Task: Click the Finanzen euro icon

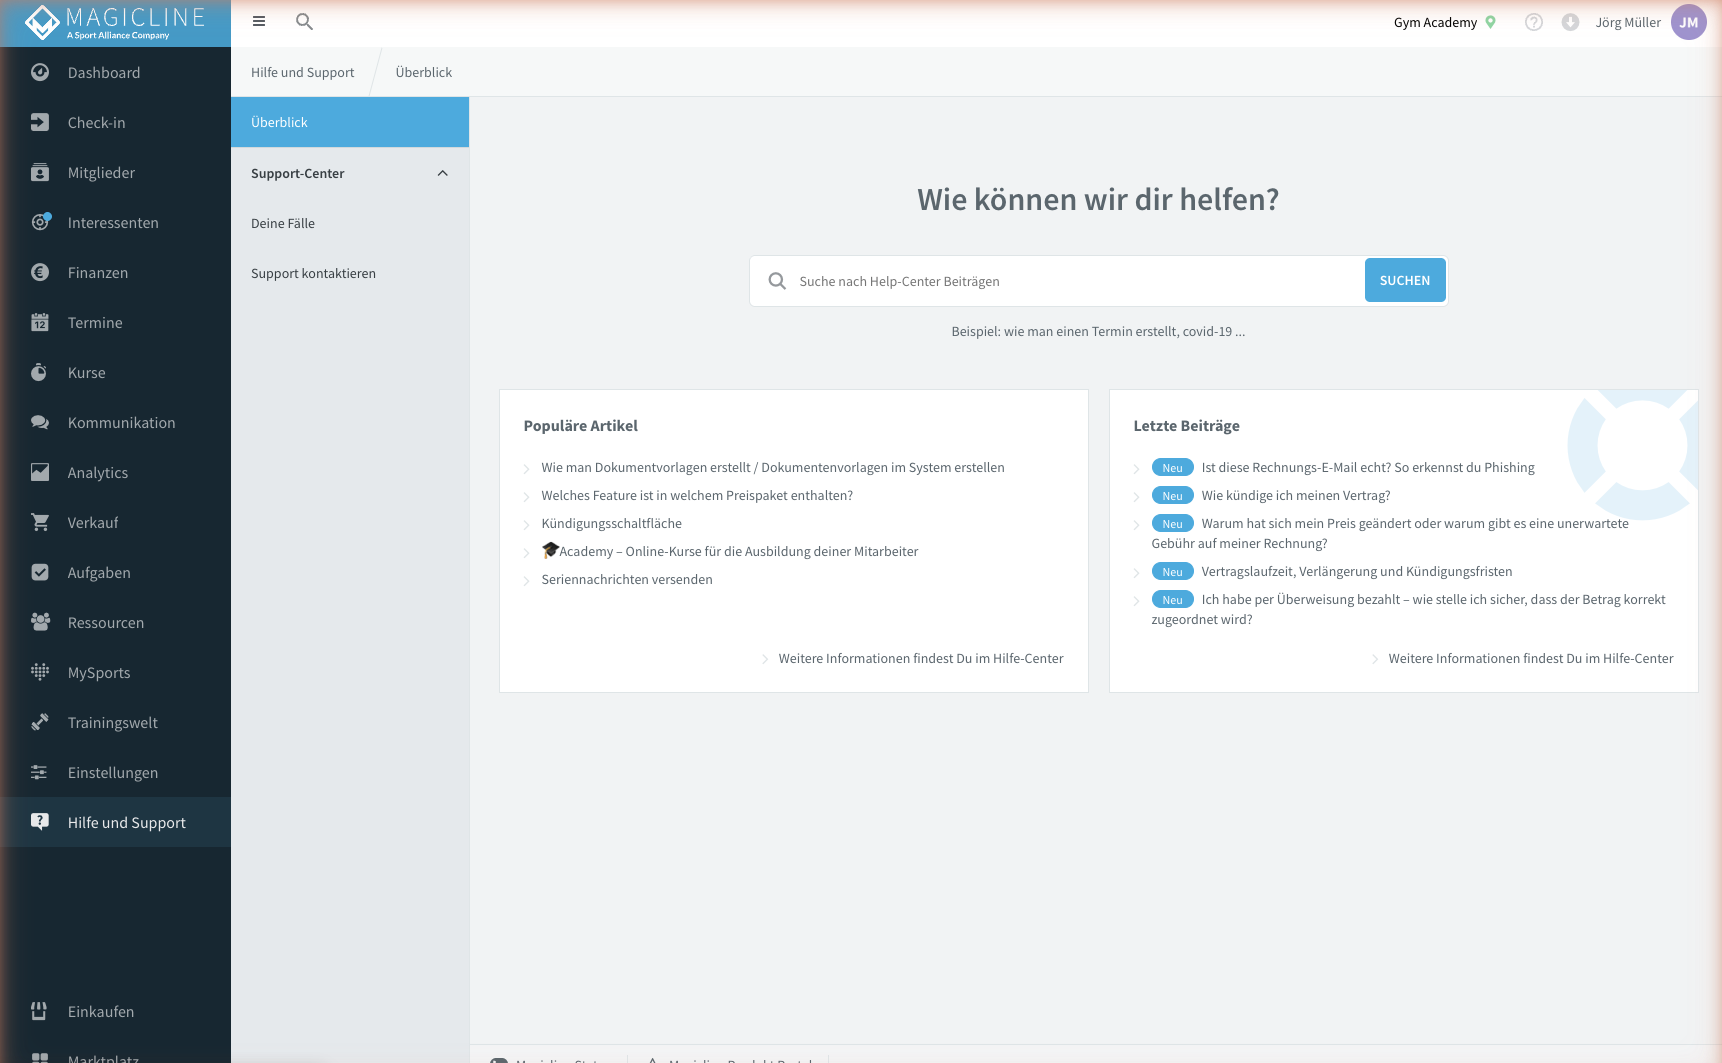Action: 40,272
